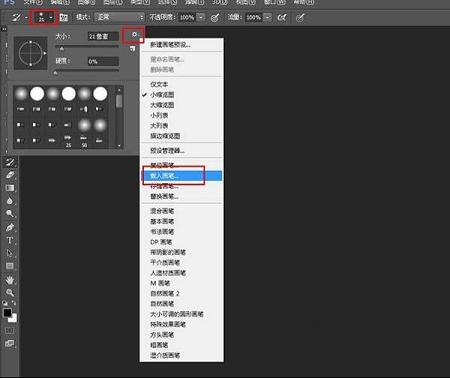Open the flow (流量) slider arrow
This screenshot has height=378, width=450.
[268, 17]
